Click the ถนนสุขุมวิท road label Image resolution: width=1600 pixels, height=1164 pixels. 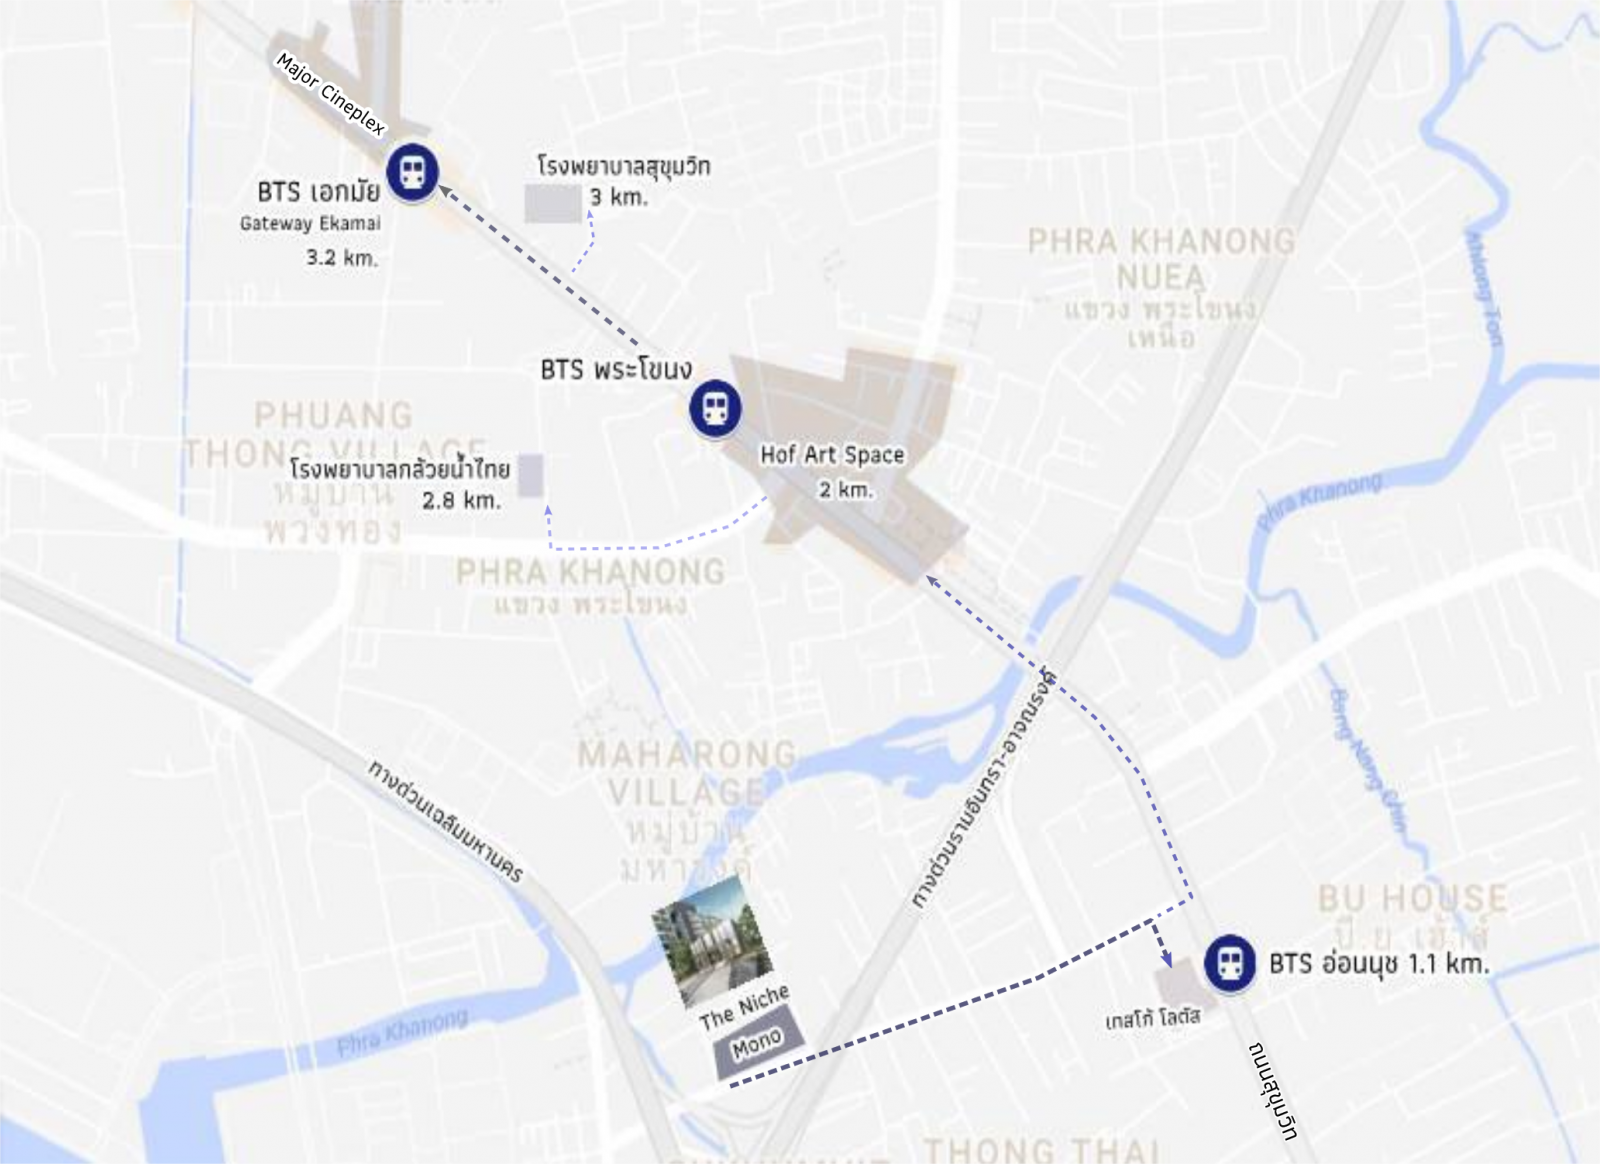[x=1274, y=1090]
